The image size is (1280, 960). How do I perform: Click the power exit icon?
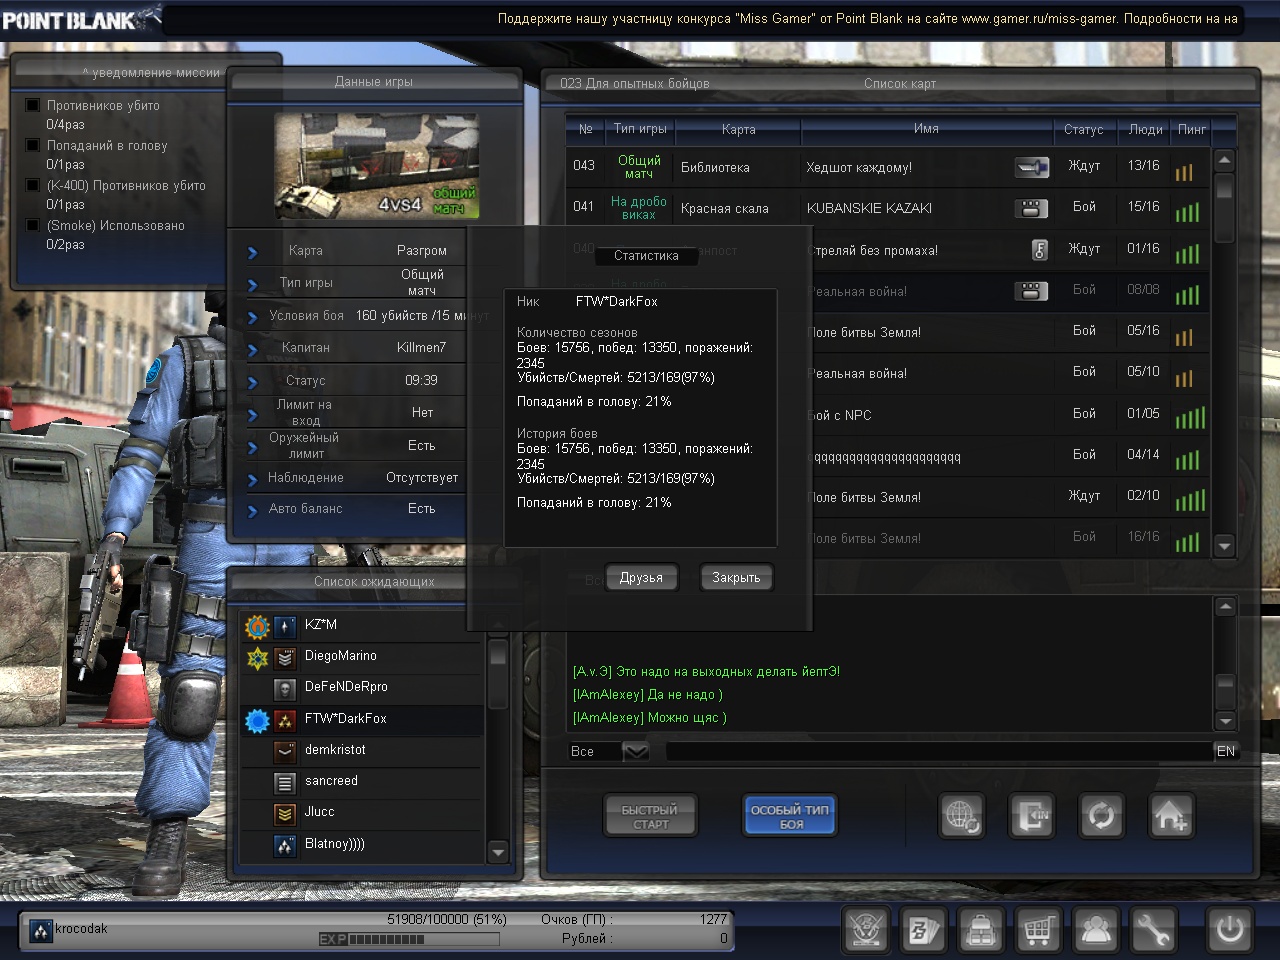(1229, 930)
